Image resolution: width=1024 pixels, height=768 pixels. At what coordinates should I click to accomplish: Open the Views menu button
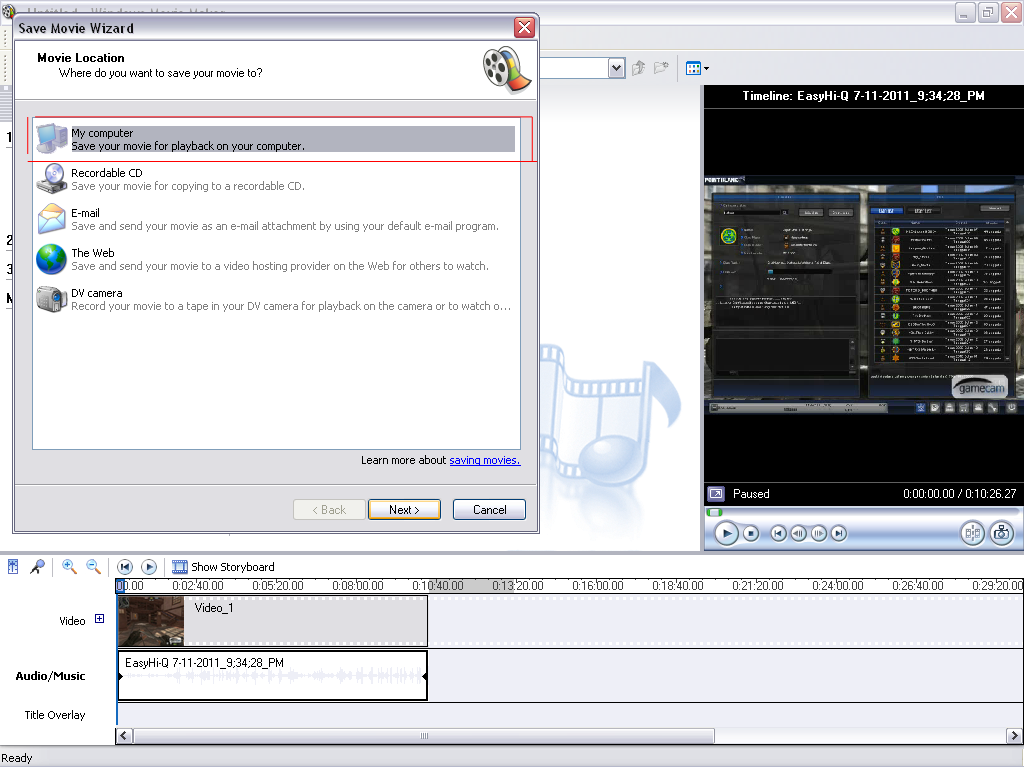(x=697, y=68)
